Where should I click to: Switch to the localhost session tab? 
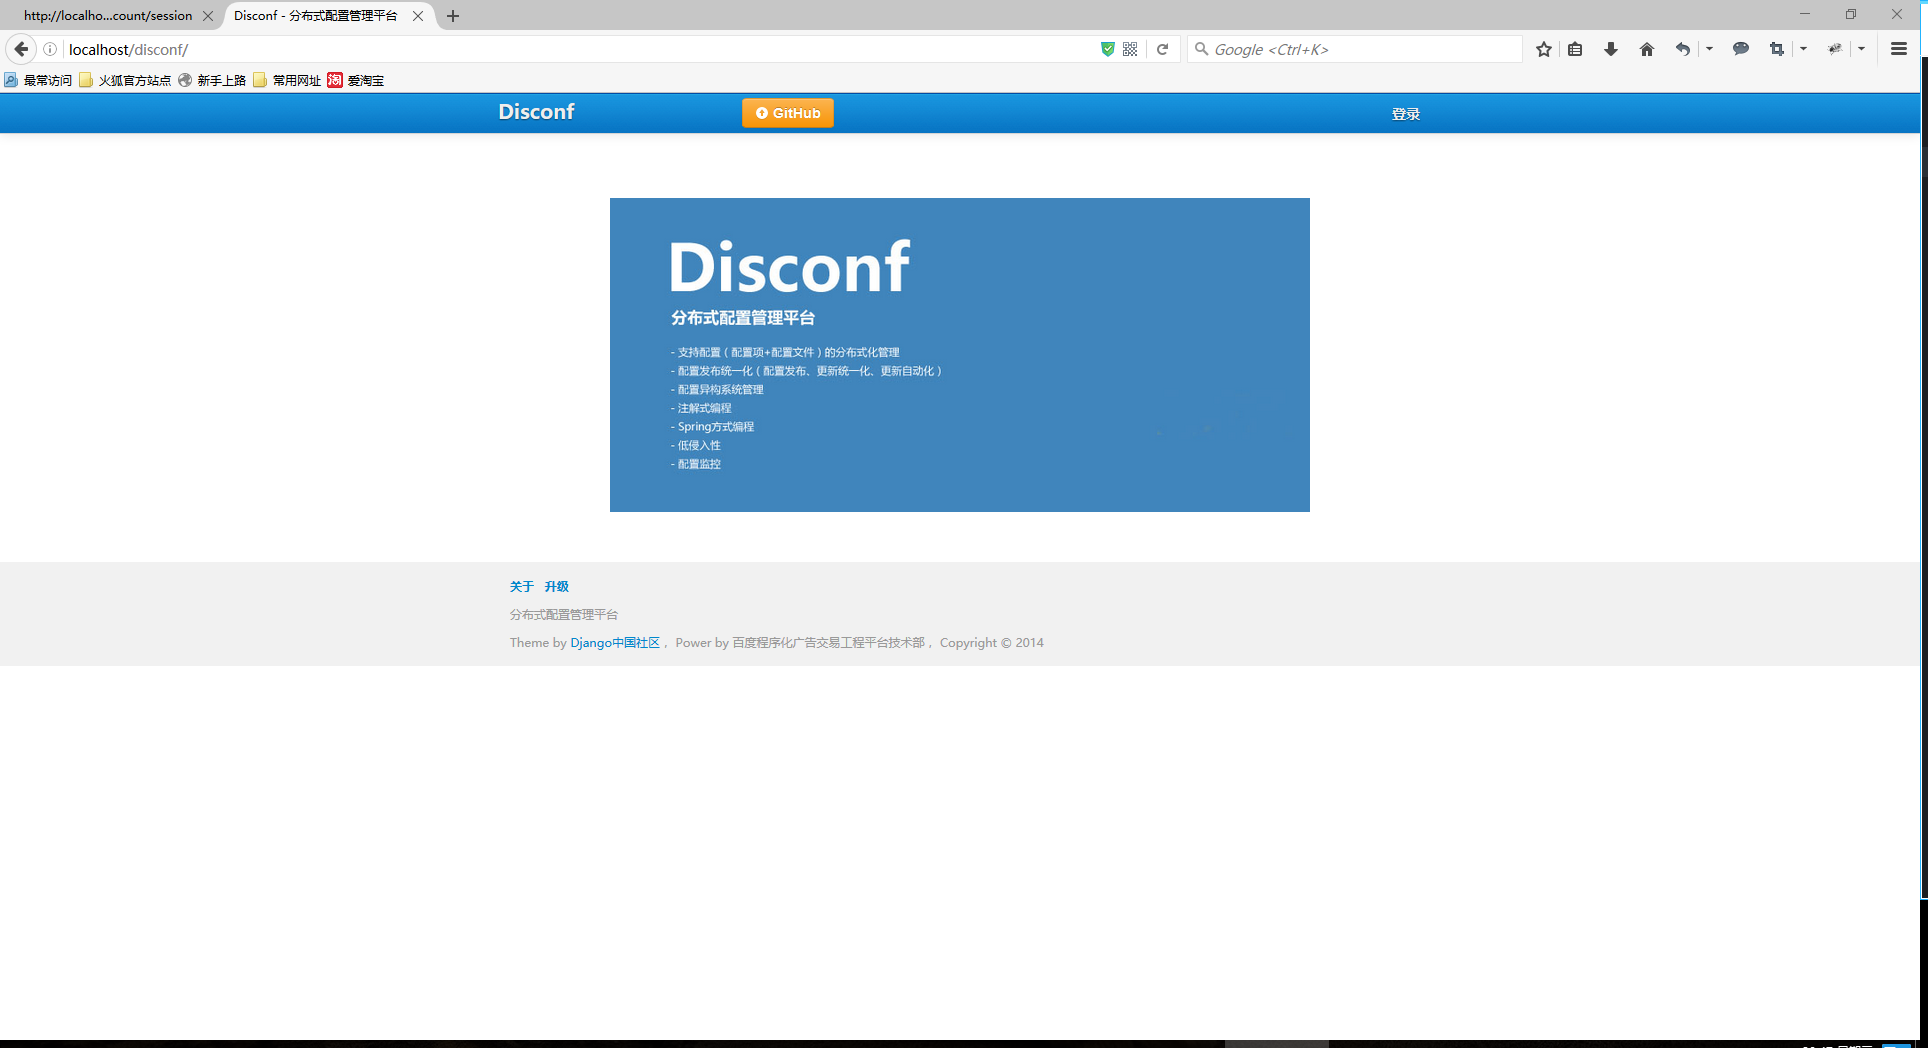(x=108, y=16)
